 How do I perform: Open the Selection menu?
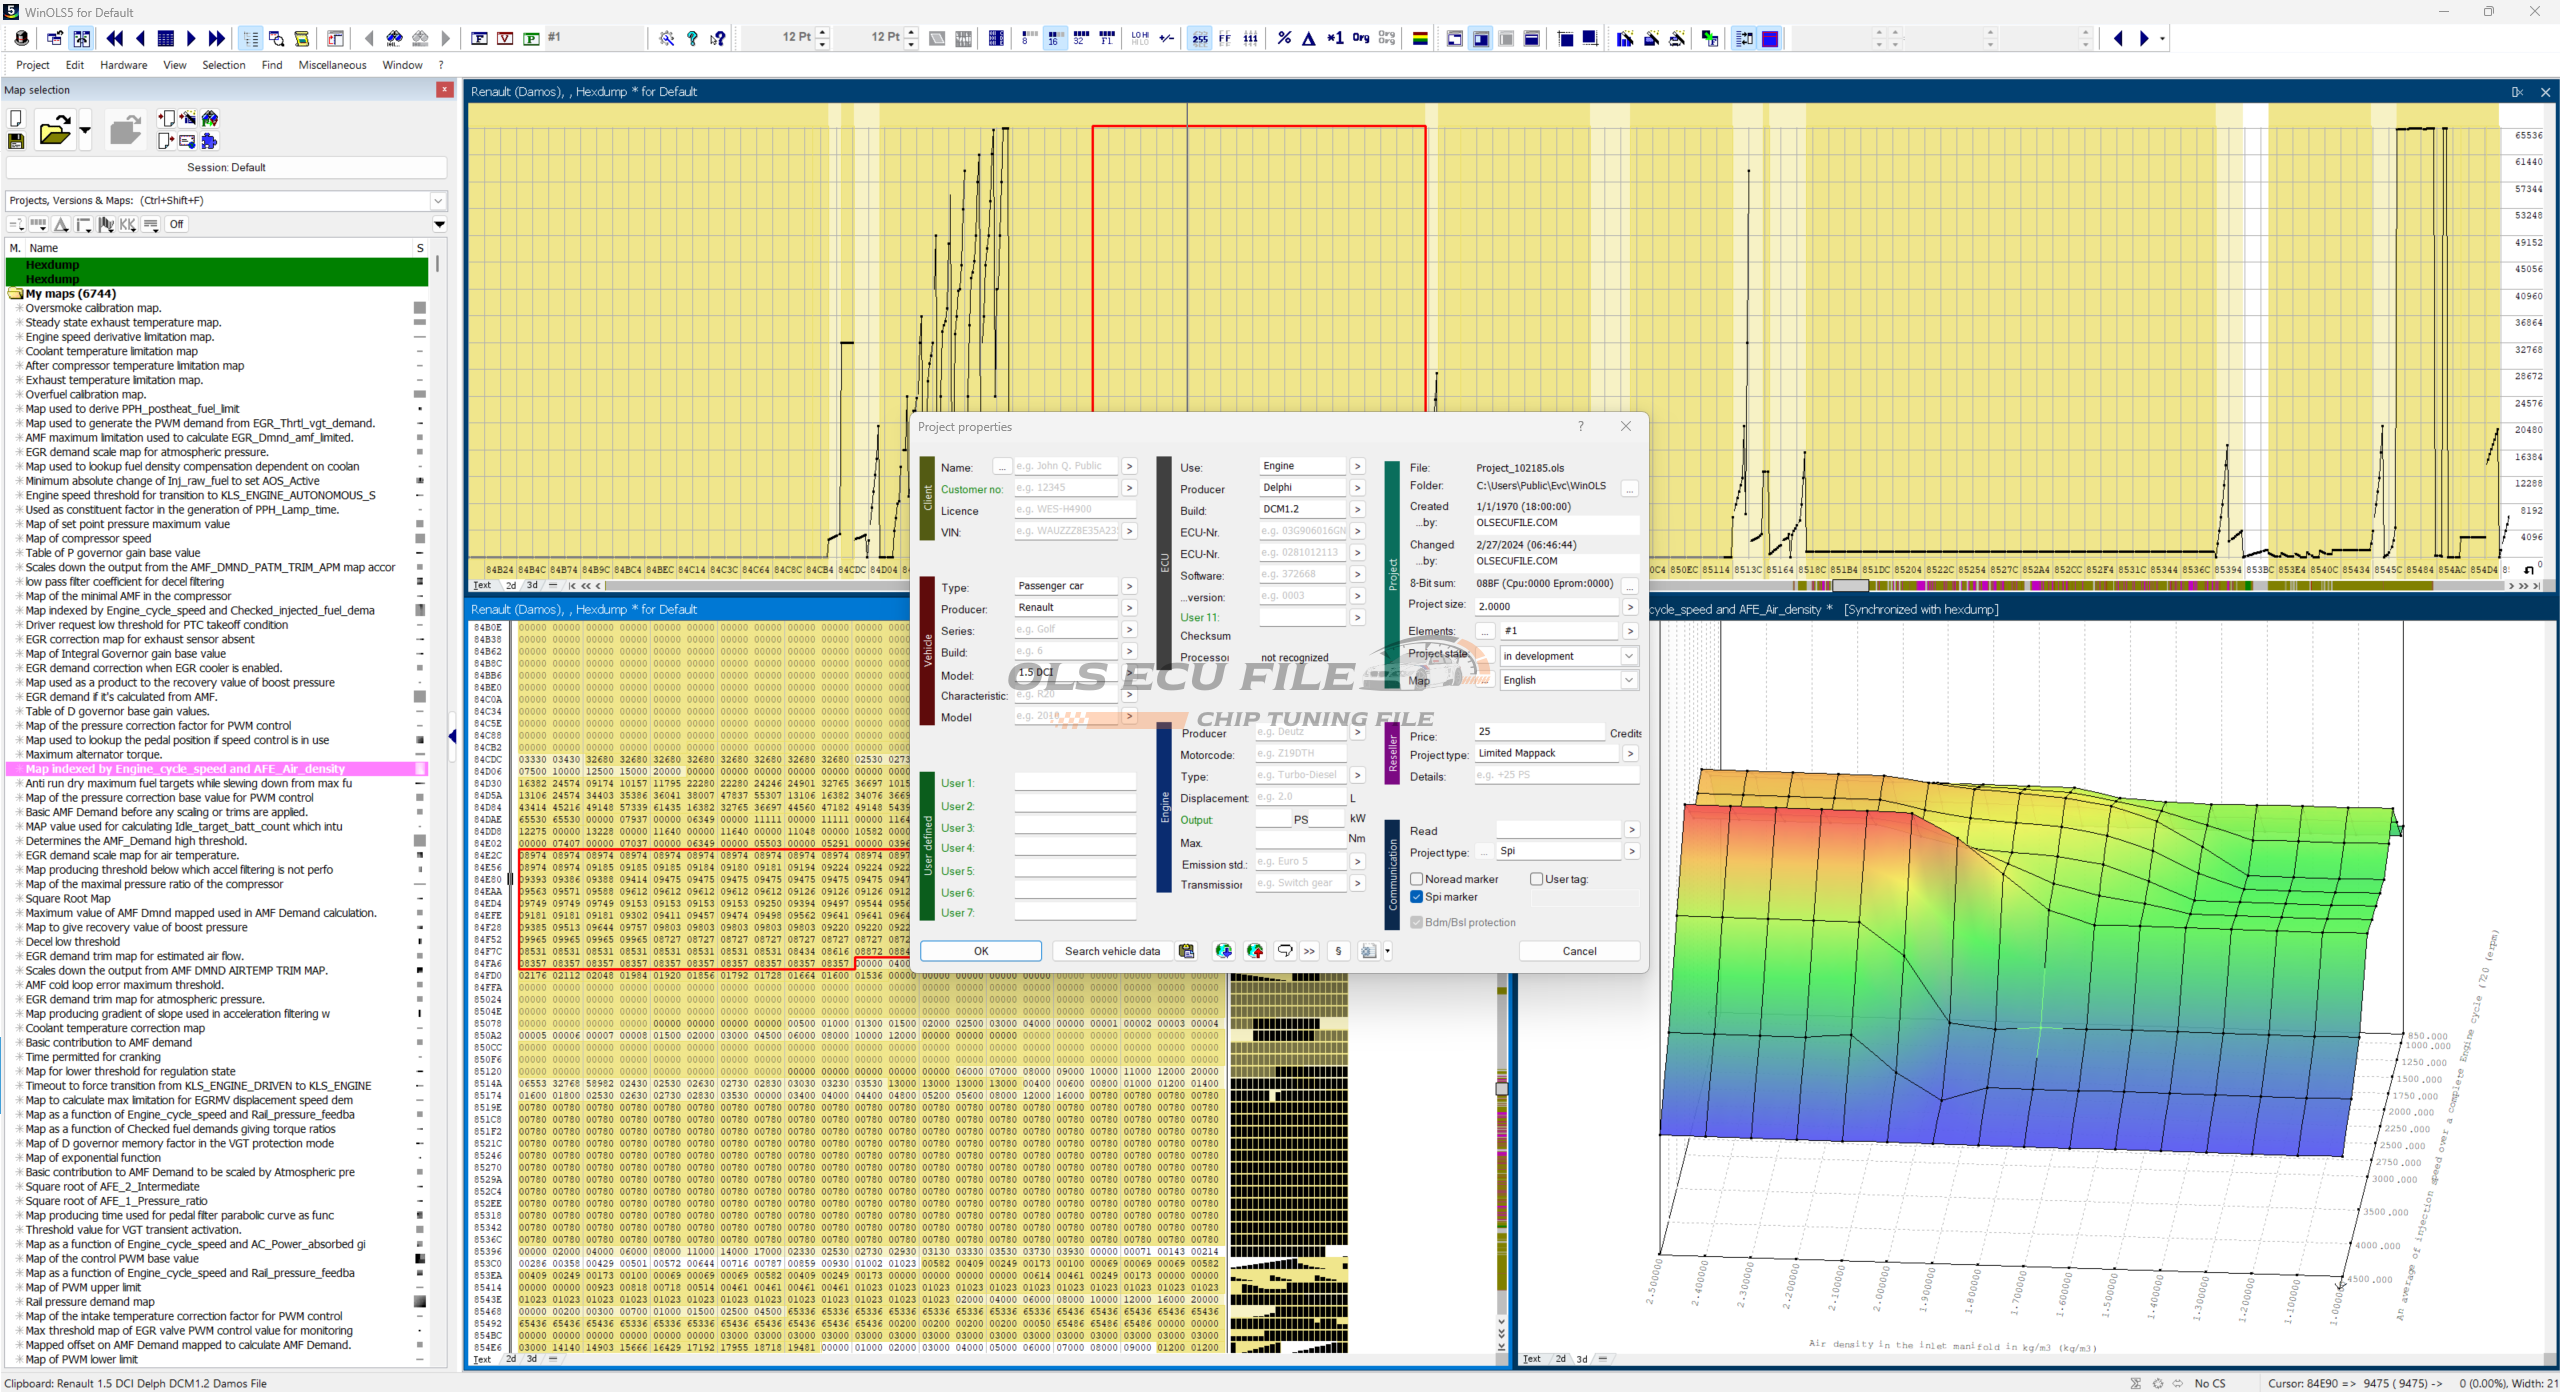[x=223, y=65]
